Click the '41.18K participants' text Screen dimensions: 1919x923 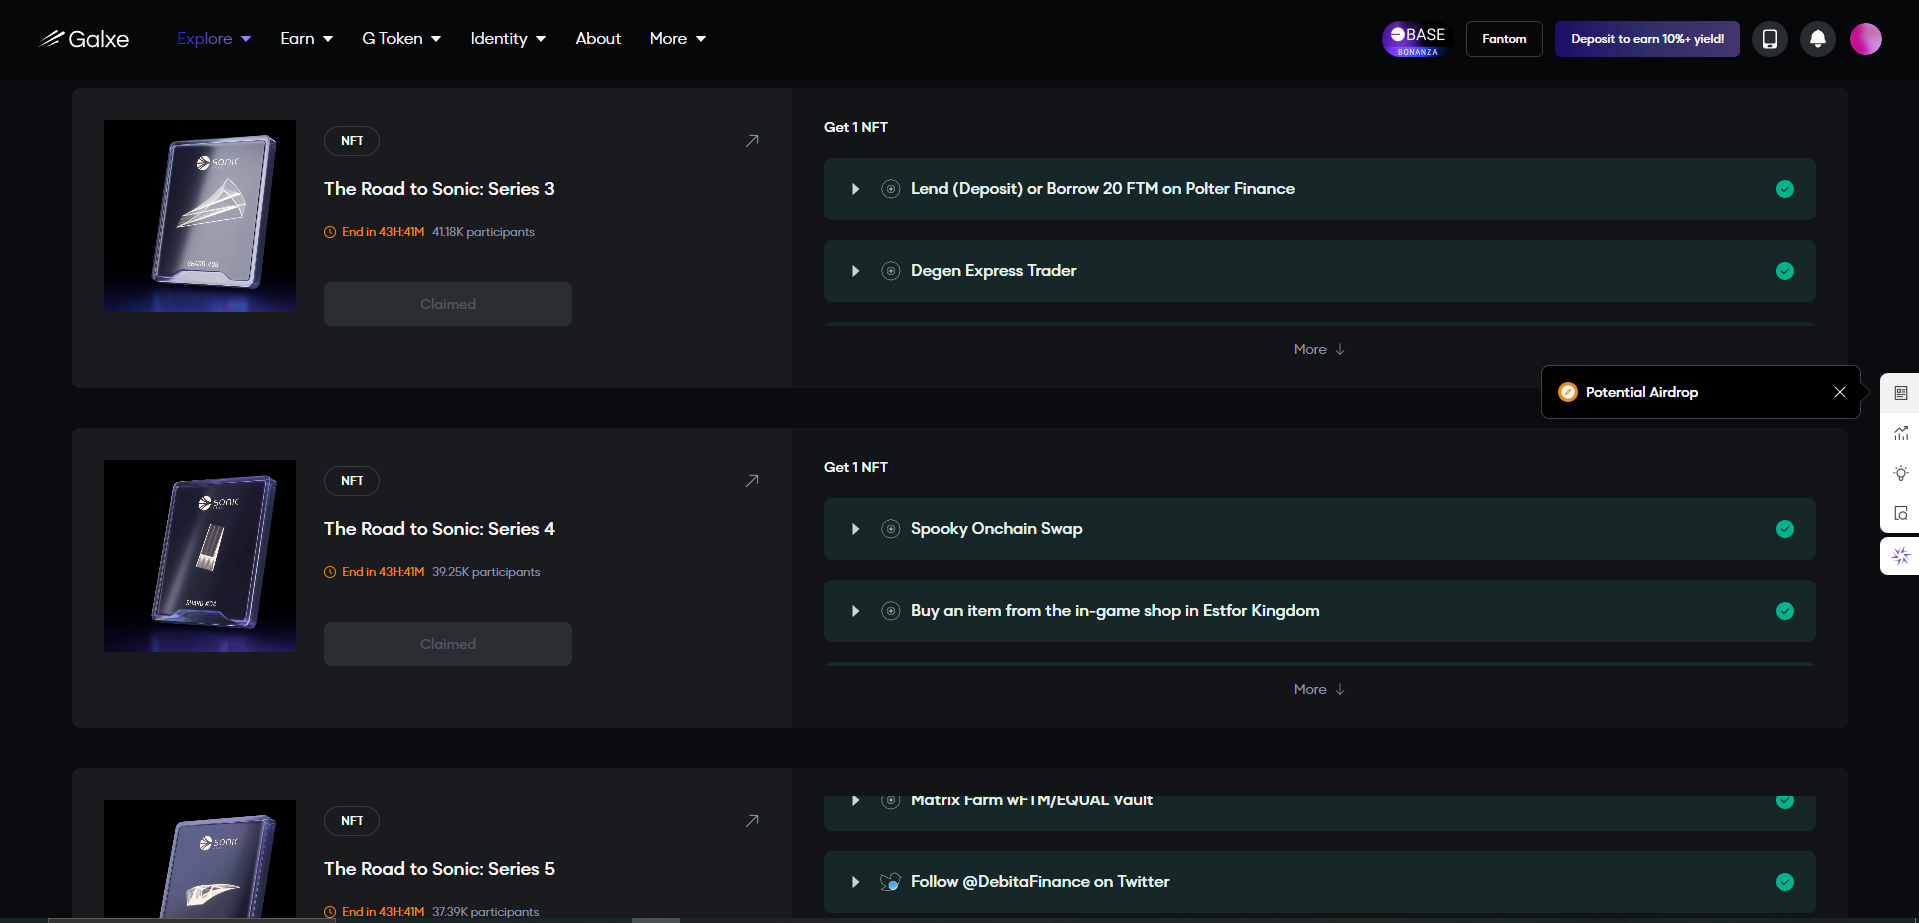(x=483, y=232)
